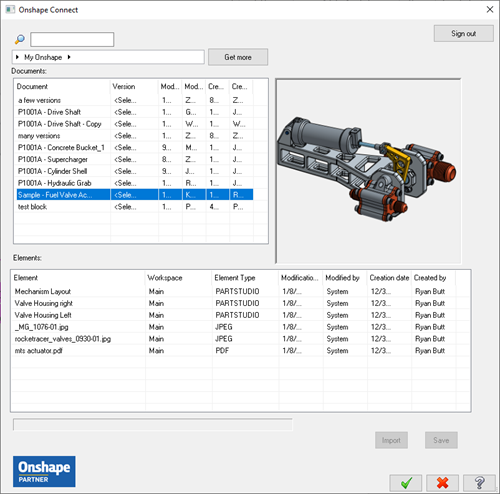
Task: Open version dropdown for test block
Action: tap(134, 207)
